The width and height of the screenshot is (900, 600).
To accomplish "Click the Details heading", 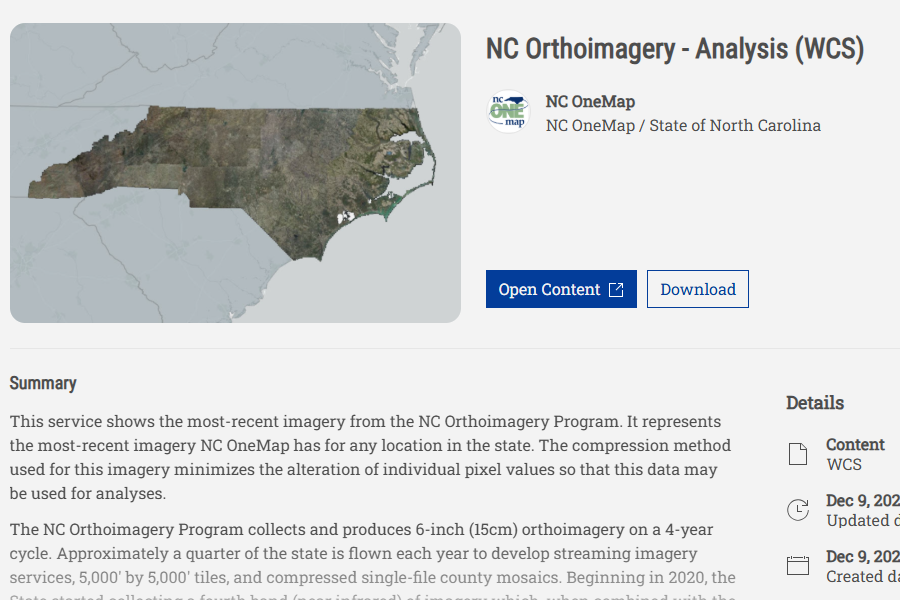I will click(815, 403).
